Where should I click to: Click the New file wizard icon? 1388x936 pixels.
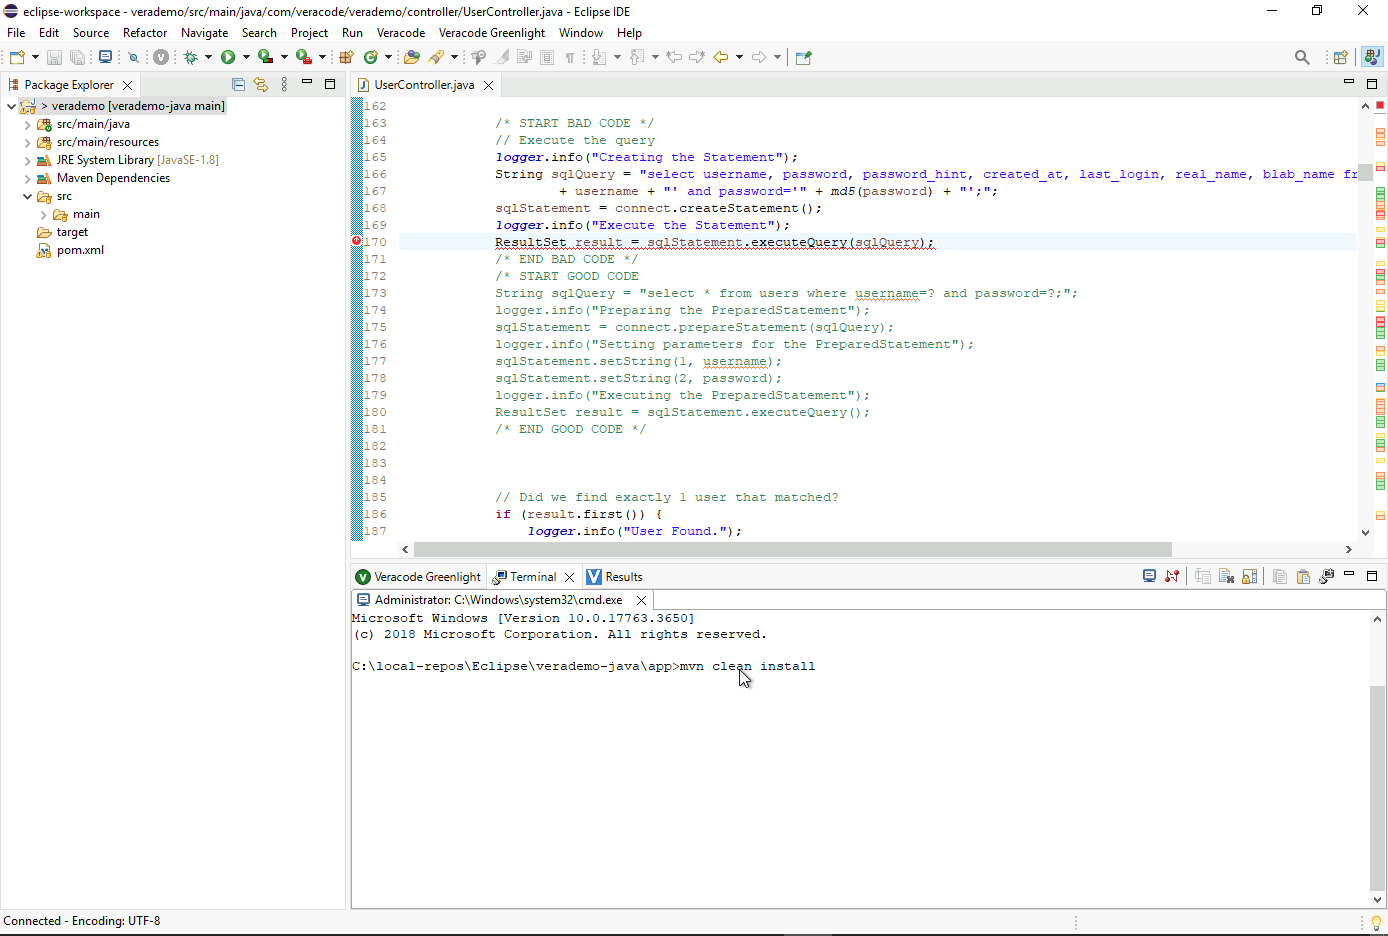pos(17,57)
